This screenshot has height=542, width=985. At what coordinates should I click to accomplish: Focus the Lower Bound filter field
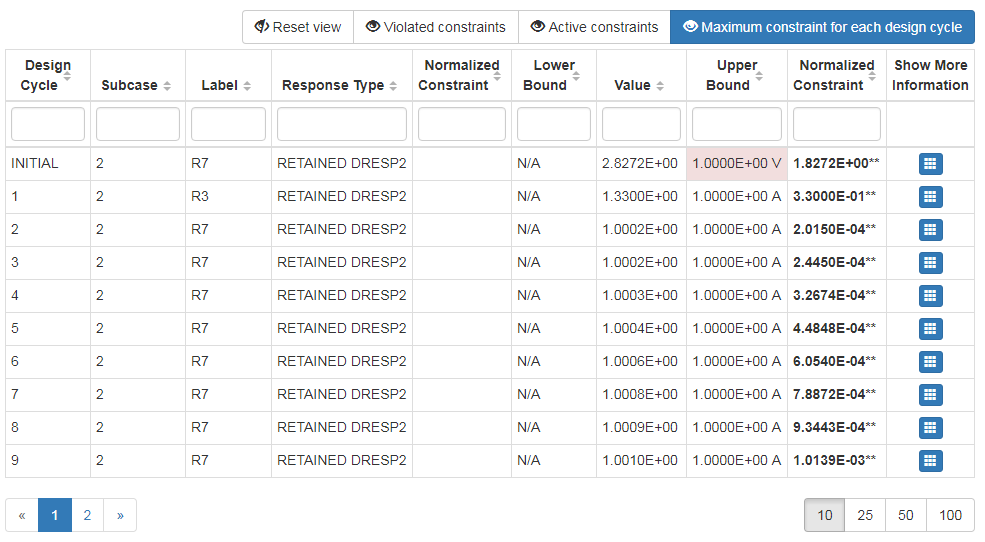pos(553,124)
